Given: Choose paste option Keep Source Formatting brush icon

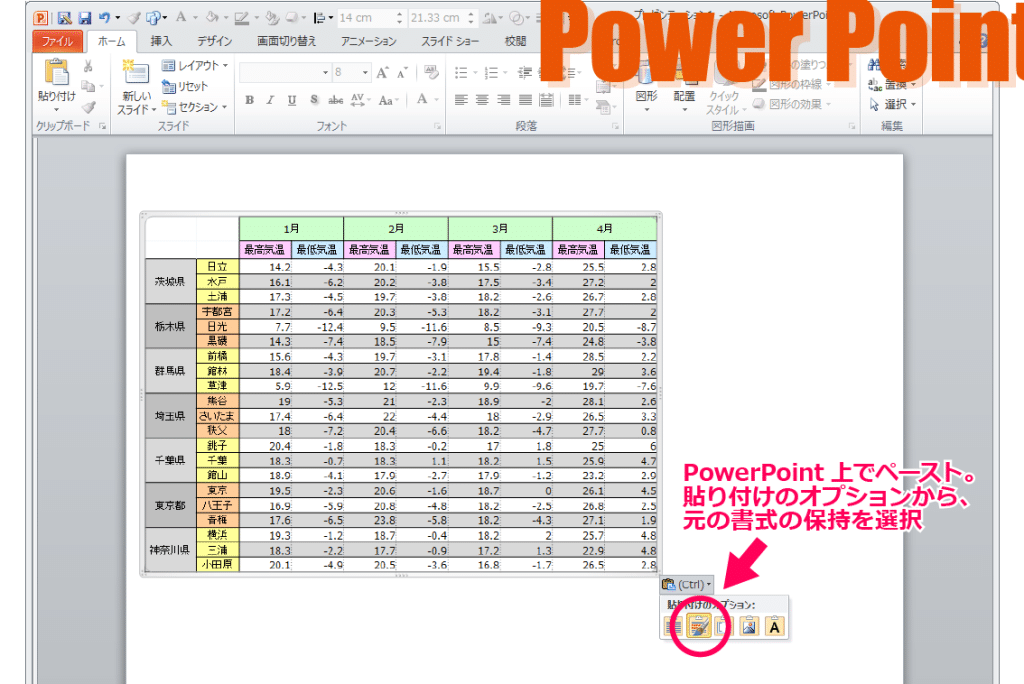Looking at the screenshot, I should pos(699,627).
